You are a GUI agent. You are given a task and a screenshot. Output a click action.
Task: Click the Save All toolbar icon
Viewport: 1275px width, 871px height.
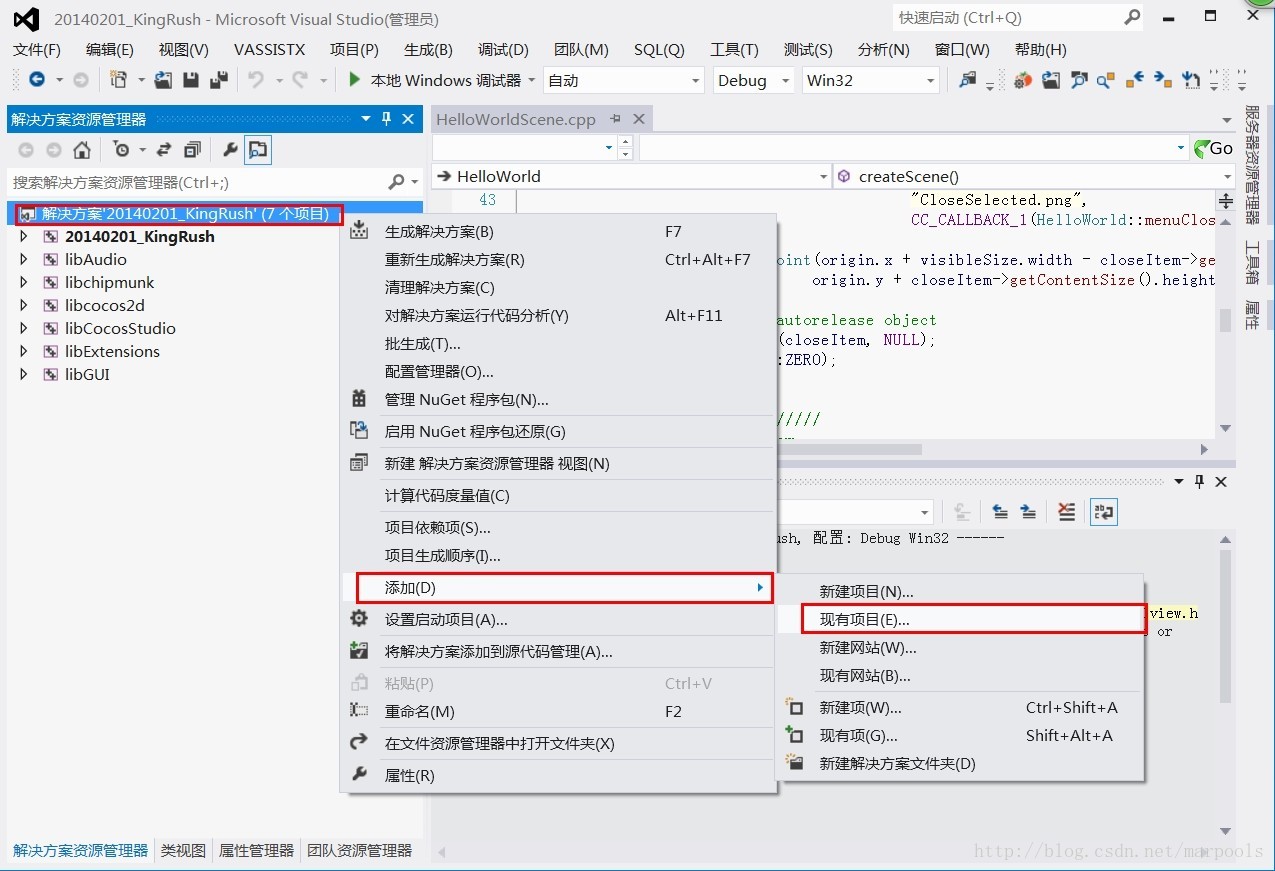pos(218,80)
